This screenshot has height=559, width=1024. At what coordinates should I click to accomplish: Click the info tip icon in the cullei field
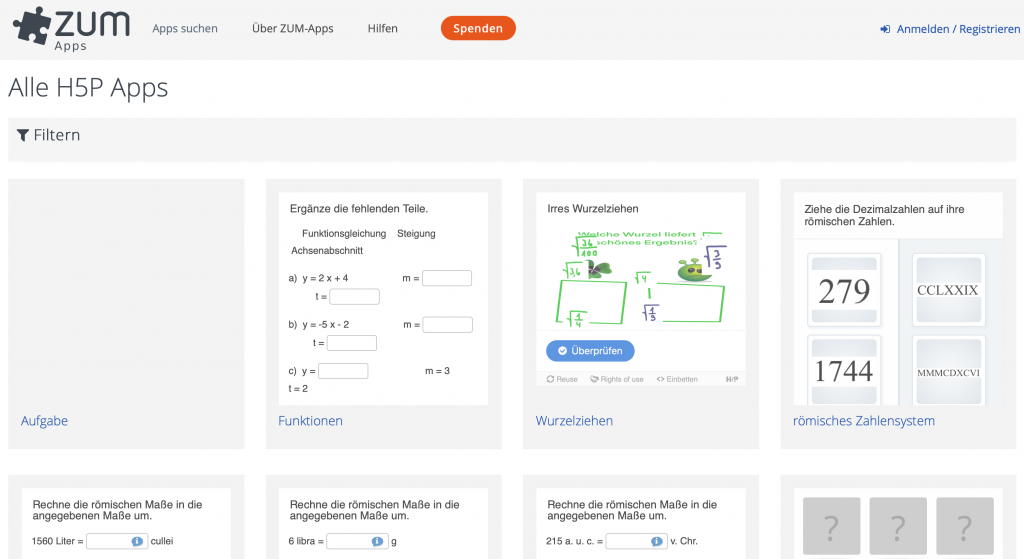tap(138, 541)
